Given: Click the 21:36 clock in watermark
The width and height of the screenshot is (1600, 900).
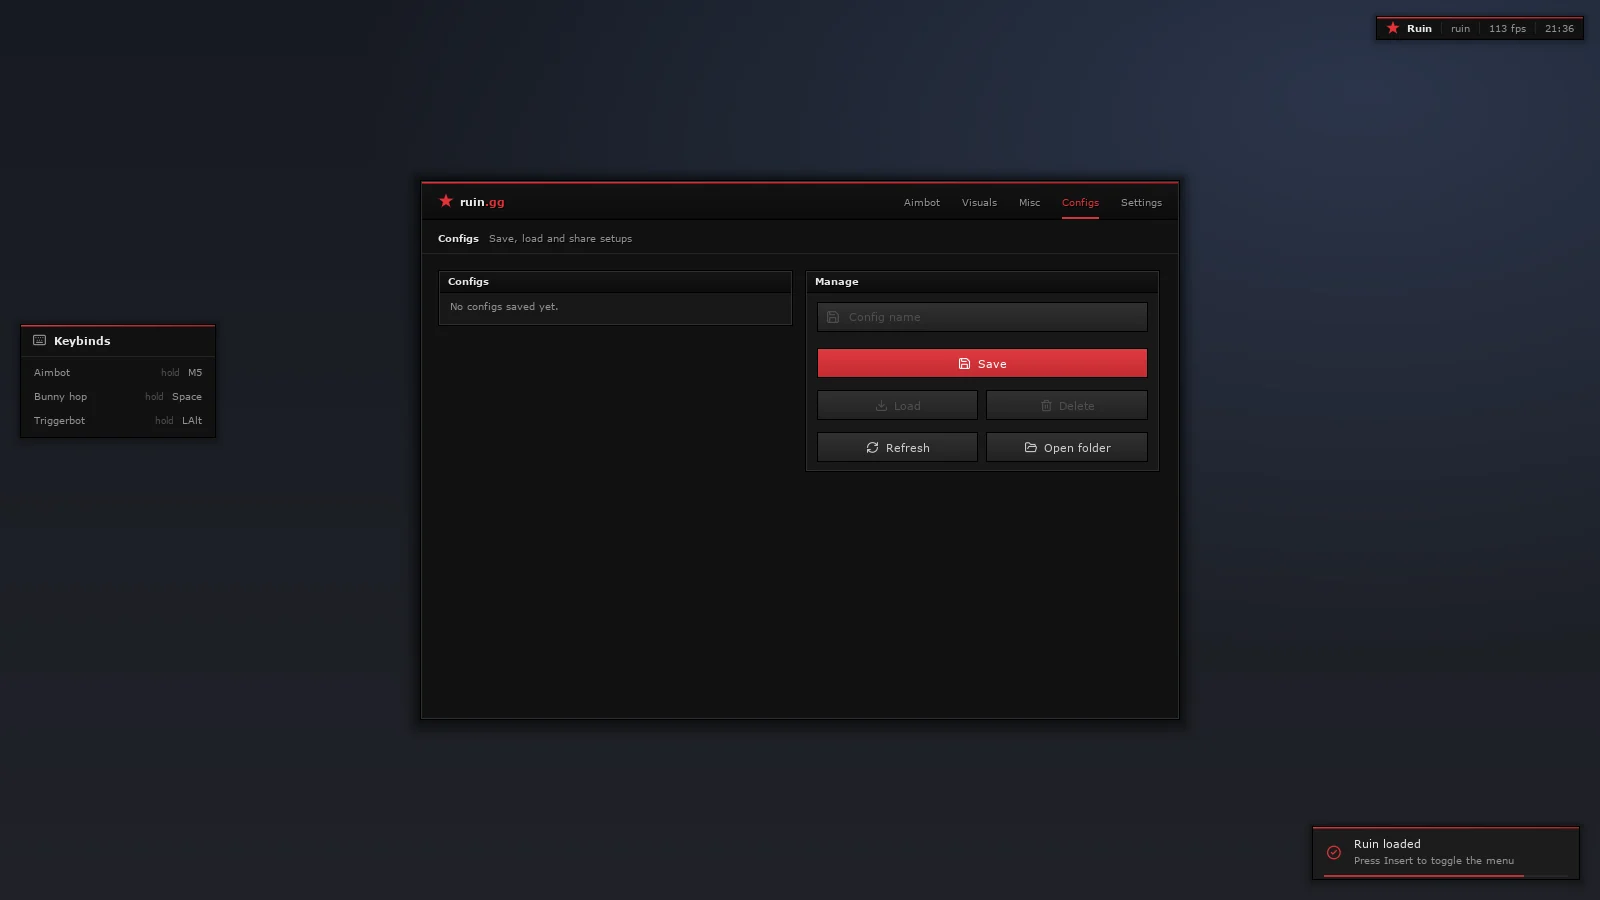Looking at the screenshot, I should coord(1559,28).
